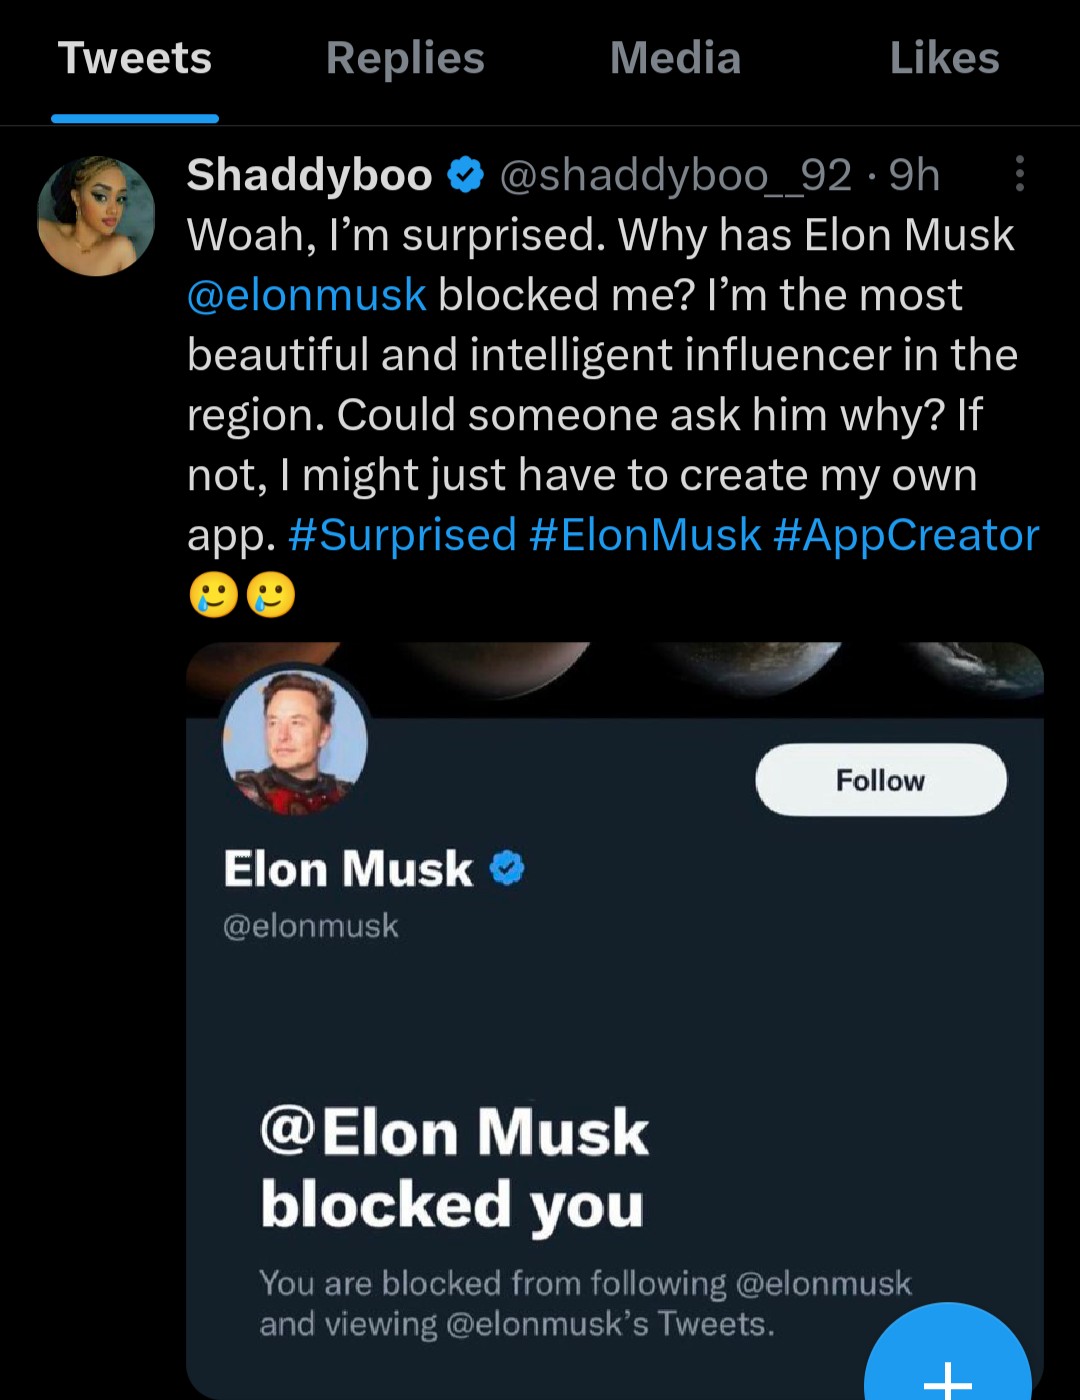Tap Elon Musk's avatar in embedded image
The width and height of the screenshot is (1080, 1400).
click(295, 742)
